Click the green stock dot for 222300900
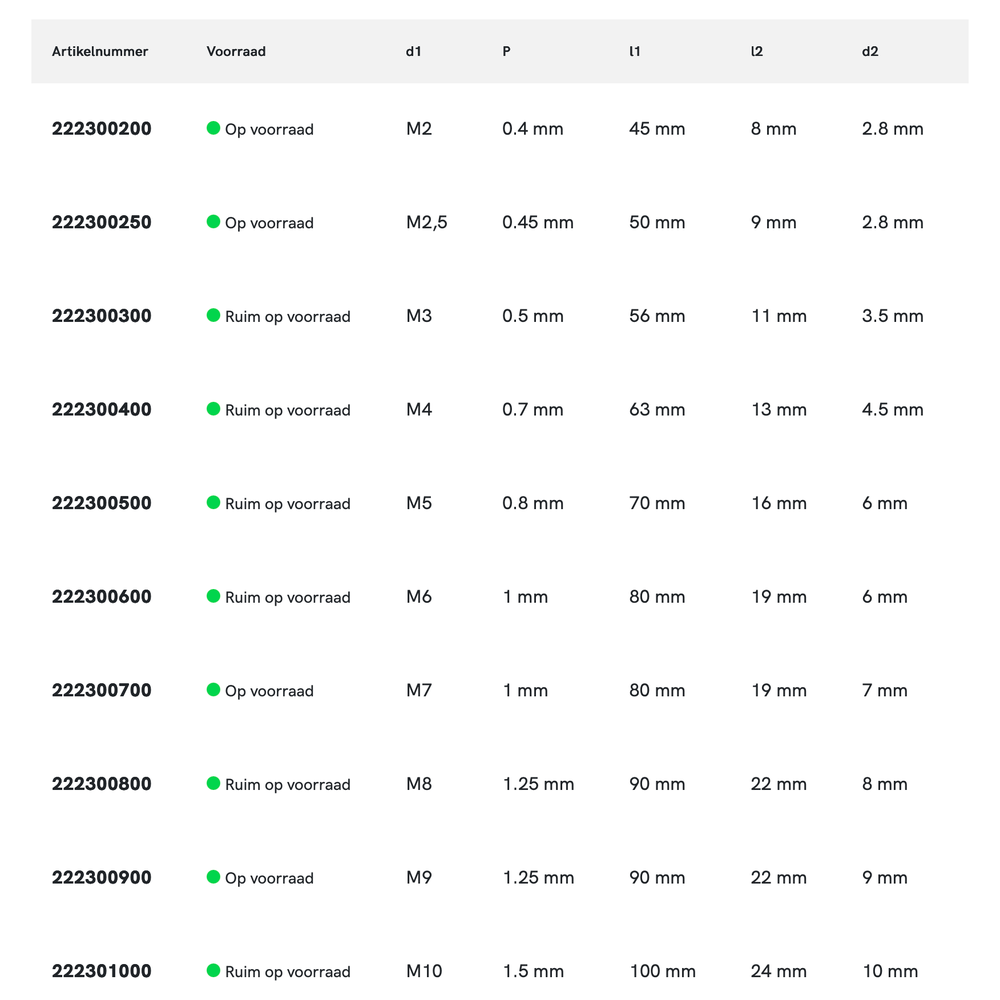The image size is (1000, 1000). tap(213, 877)
